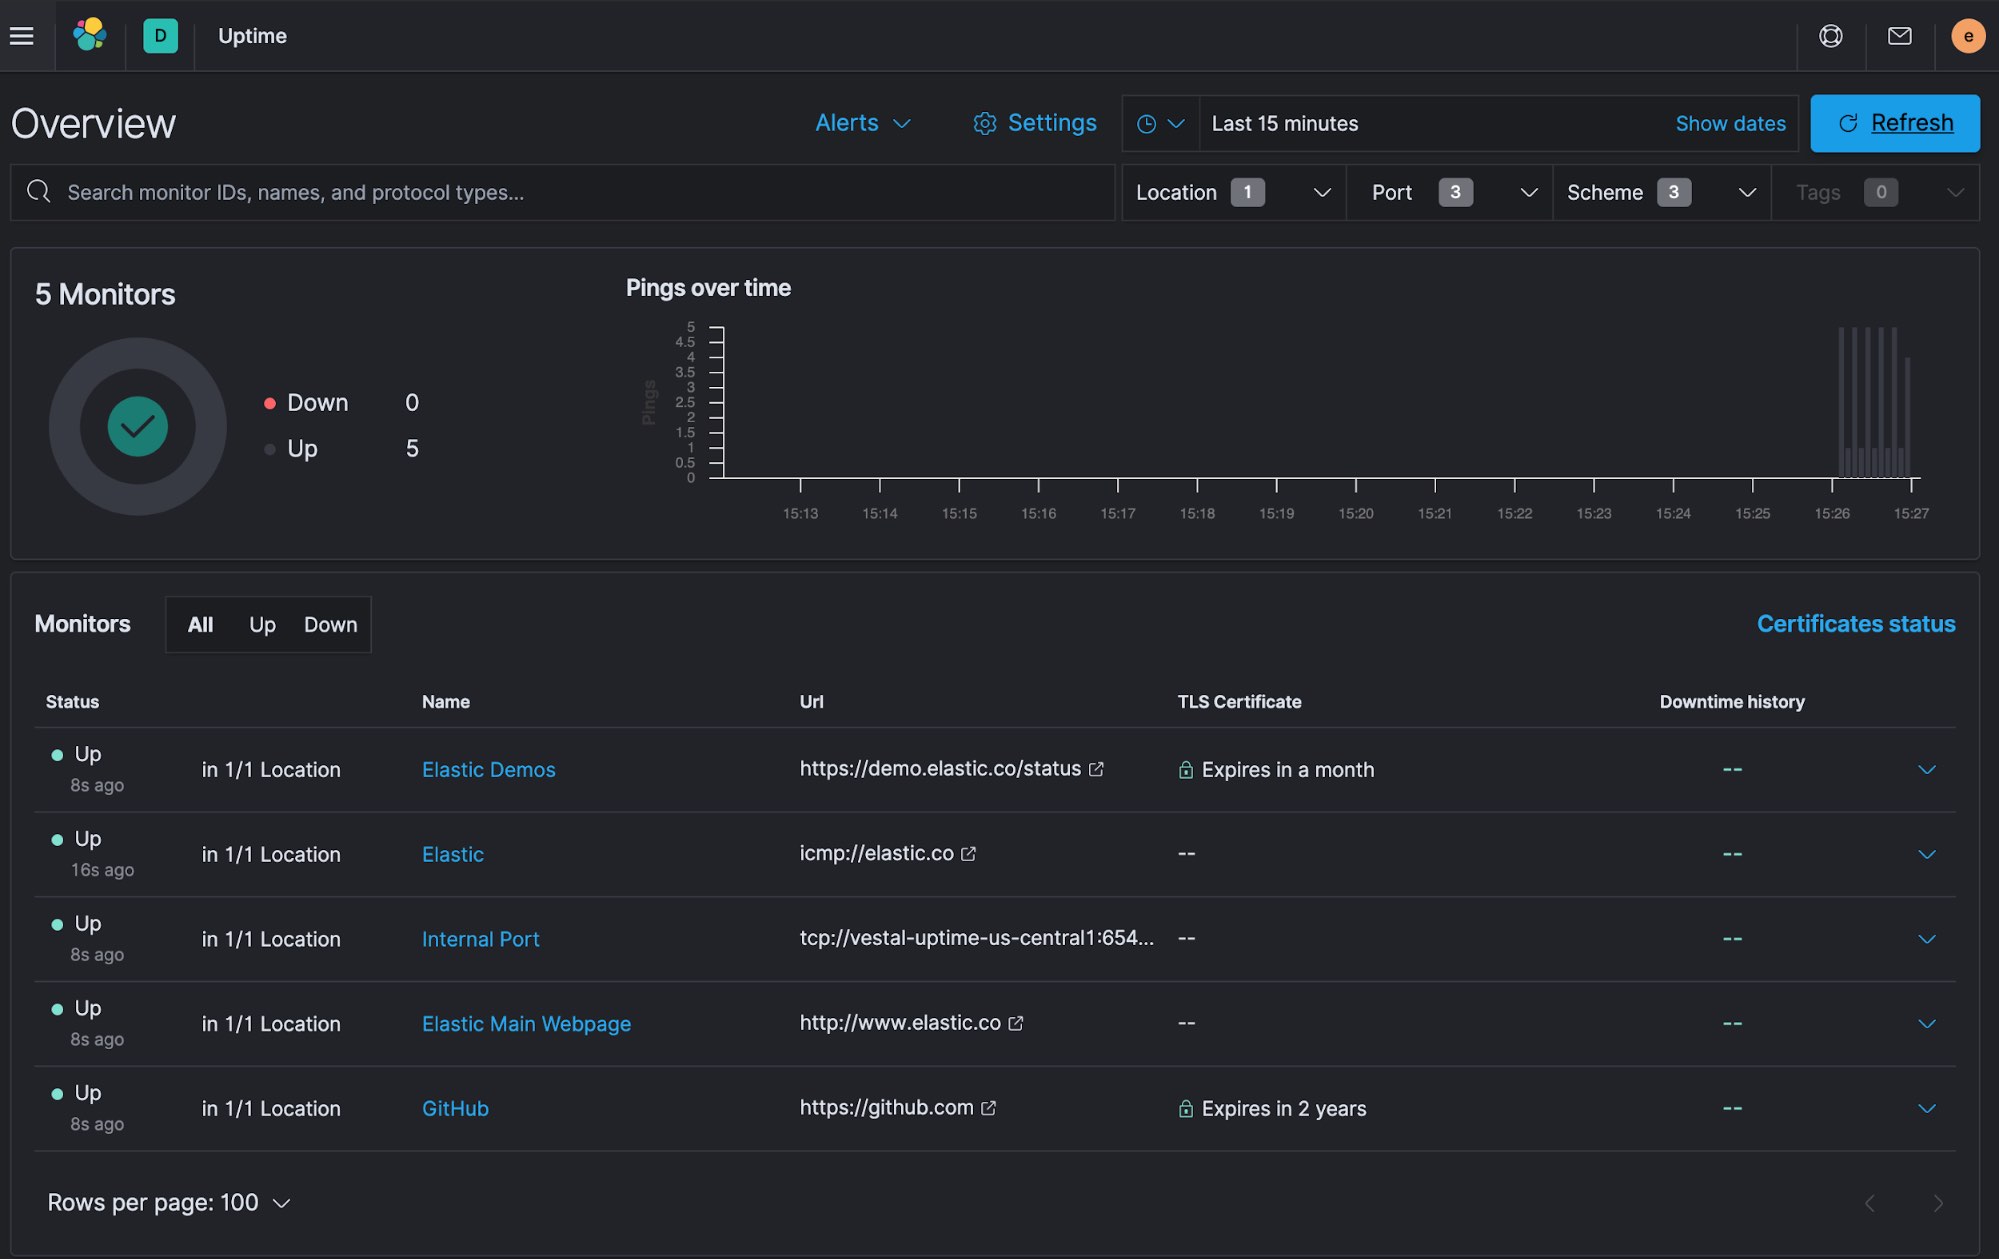Viewport: 1999px width, 1260px height.
Task: Open the Tags filter dropdown
Action: point(1875,192)
